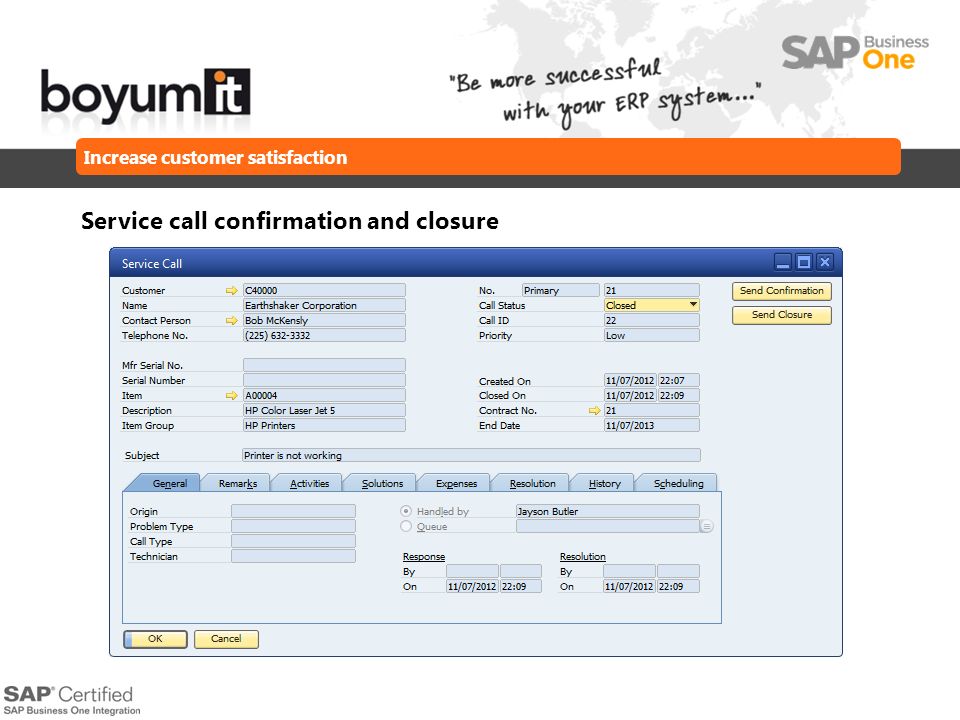Open the Solutions tab
Screen dimensions: 960x720
click(382, 483)
